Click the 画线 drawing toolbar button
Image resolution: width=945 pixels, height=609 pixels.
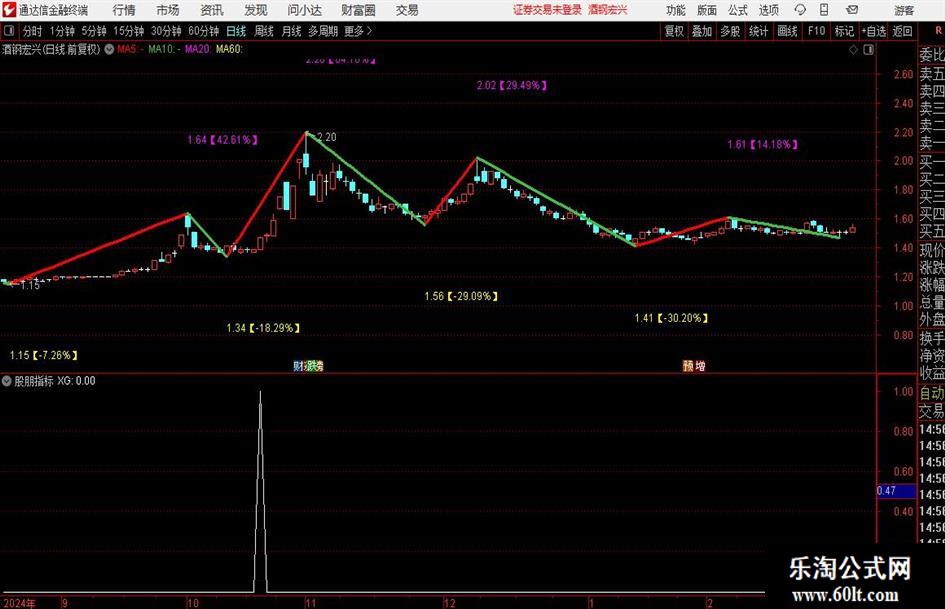[787, 31]
